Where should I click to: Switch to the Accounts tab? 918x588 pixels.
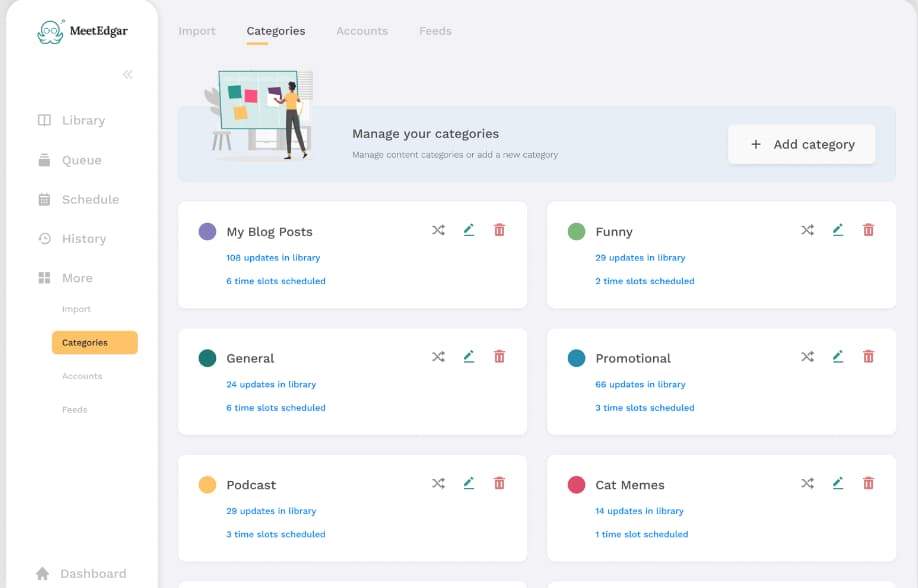362,31
